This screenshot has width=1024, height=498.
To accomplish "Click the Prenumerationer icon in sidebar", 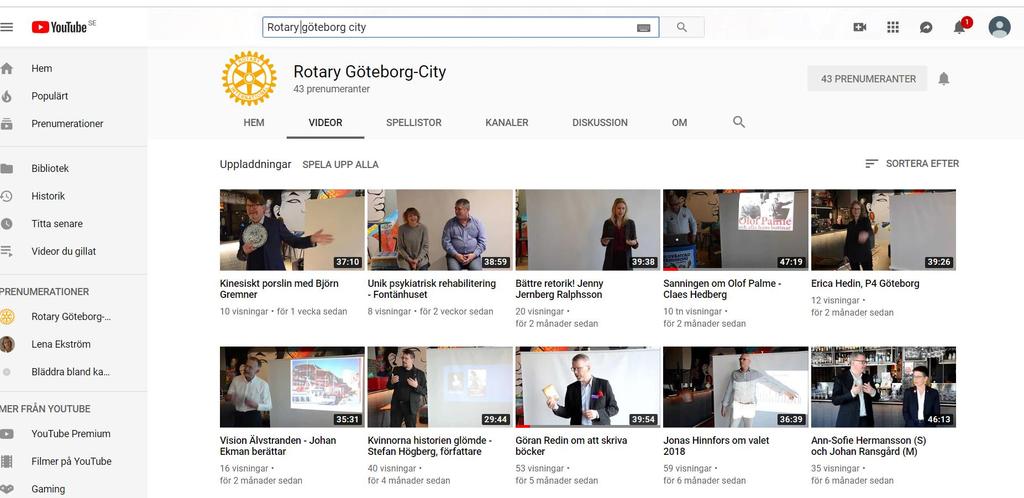I will (x=7, y=123).
